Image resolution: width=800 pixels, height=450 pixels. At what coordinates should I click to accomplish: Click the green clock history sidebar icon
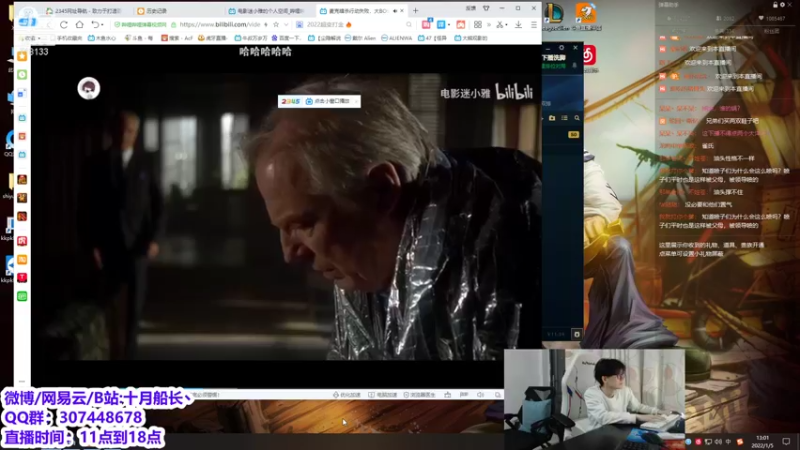[x=22, y=74]
